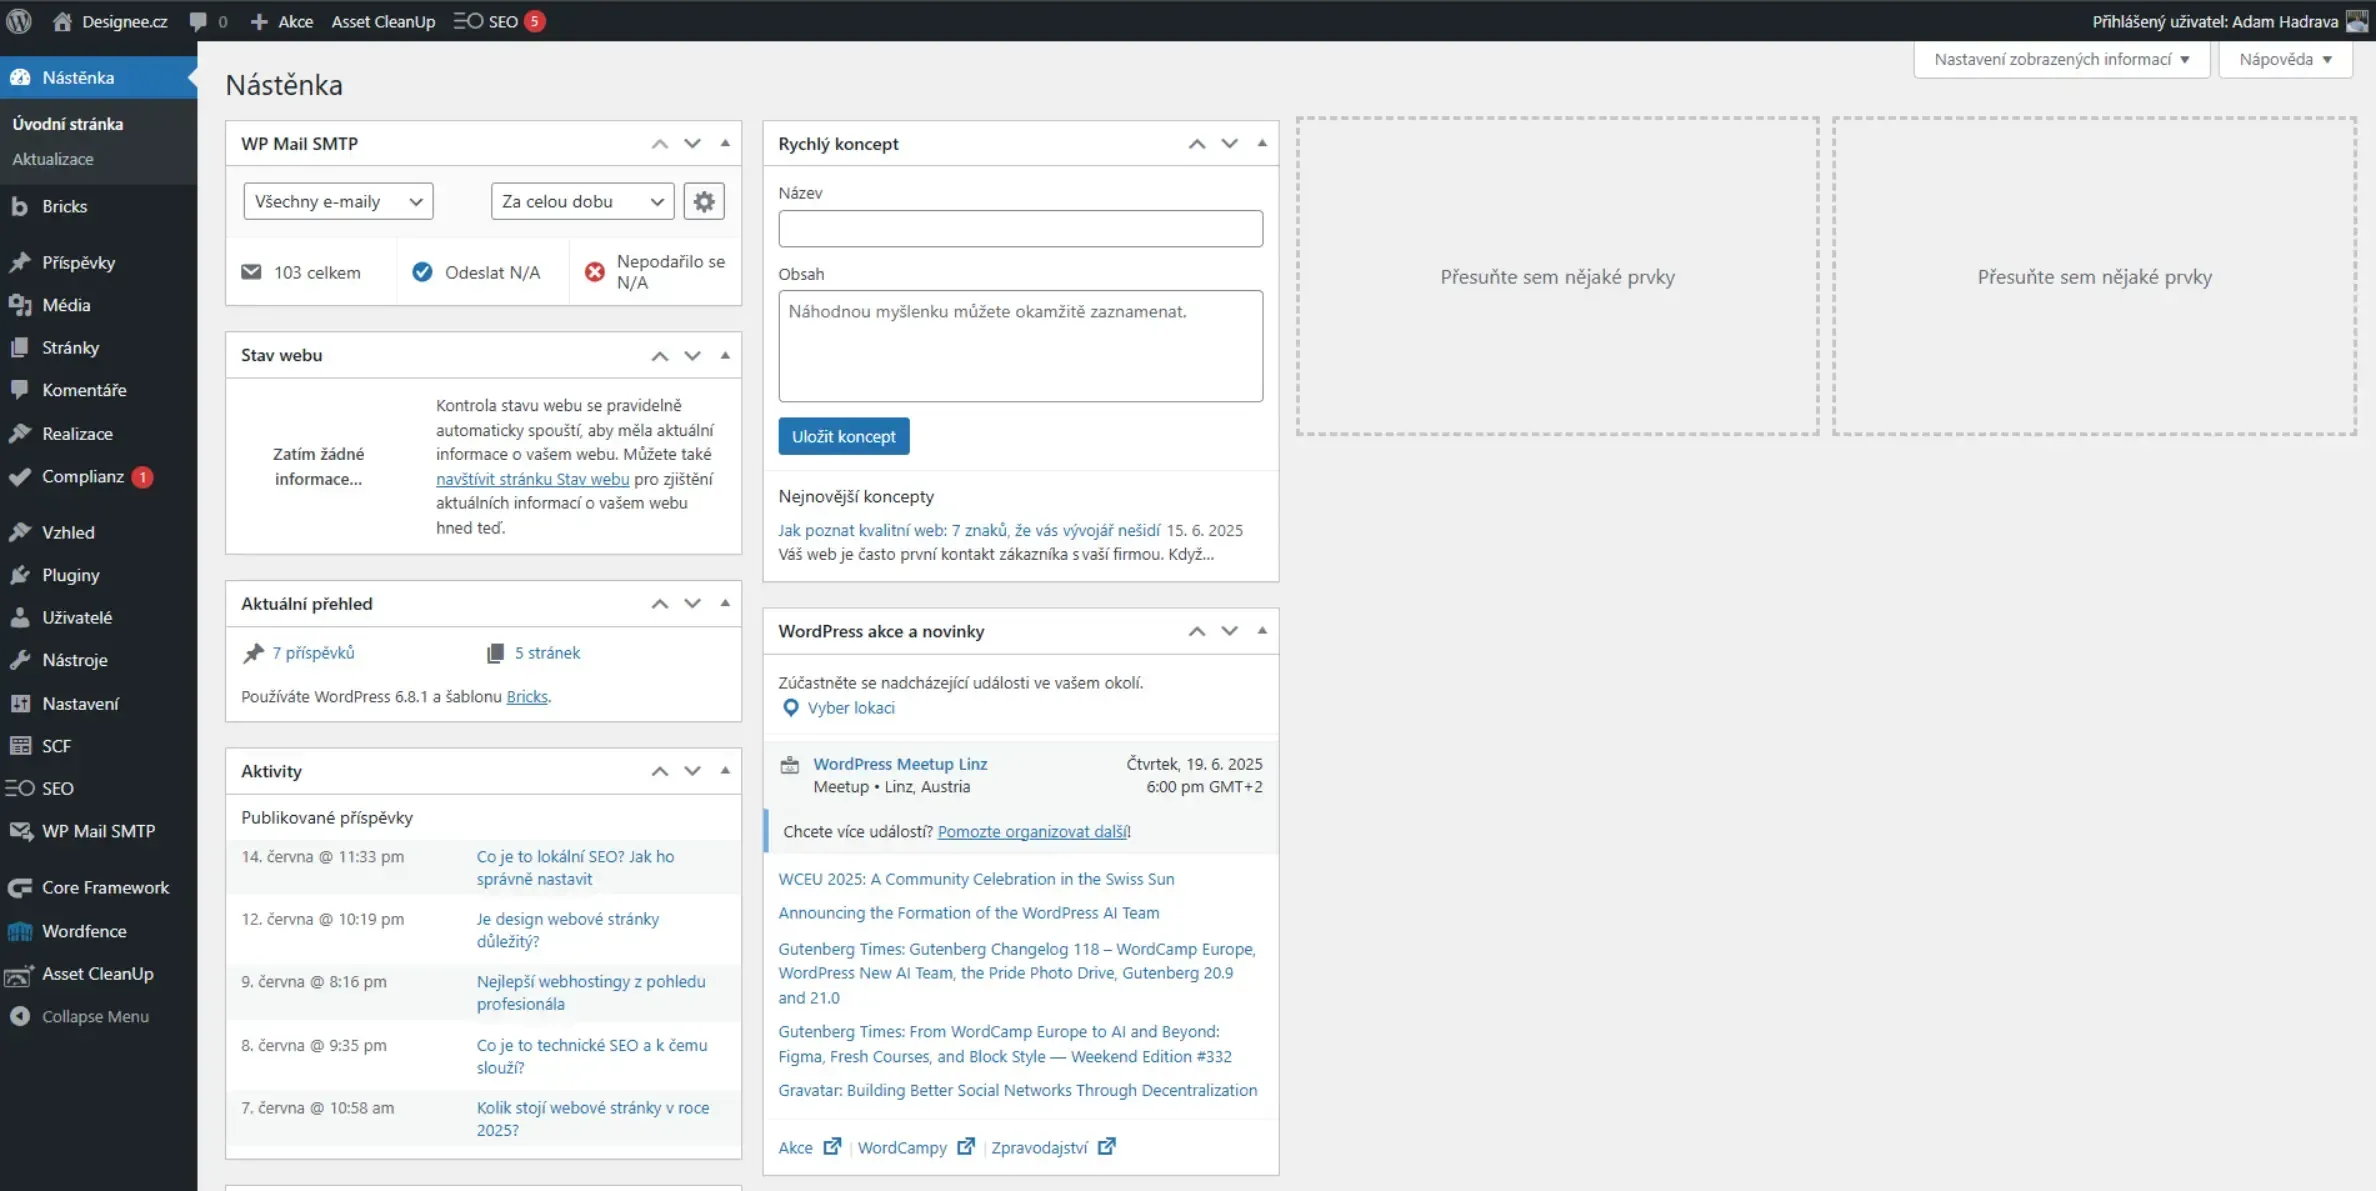2376x1191 pixels.
Task: Click the location pin next to Vyber lokaci
Action: point(790,708)
